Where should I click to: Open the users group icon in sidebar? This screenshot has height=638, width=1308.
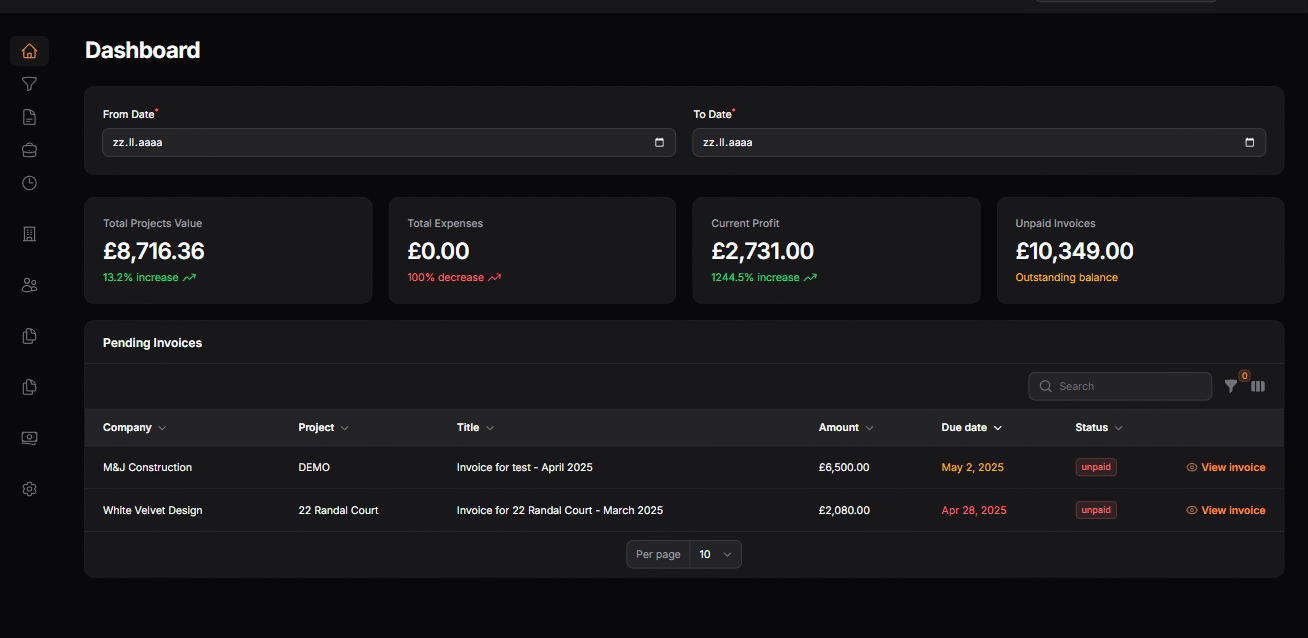(29, 285)
